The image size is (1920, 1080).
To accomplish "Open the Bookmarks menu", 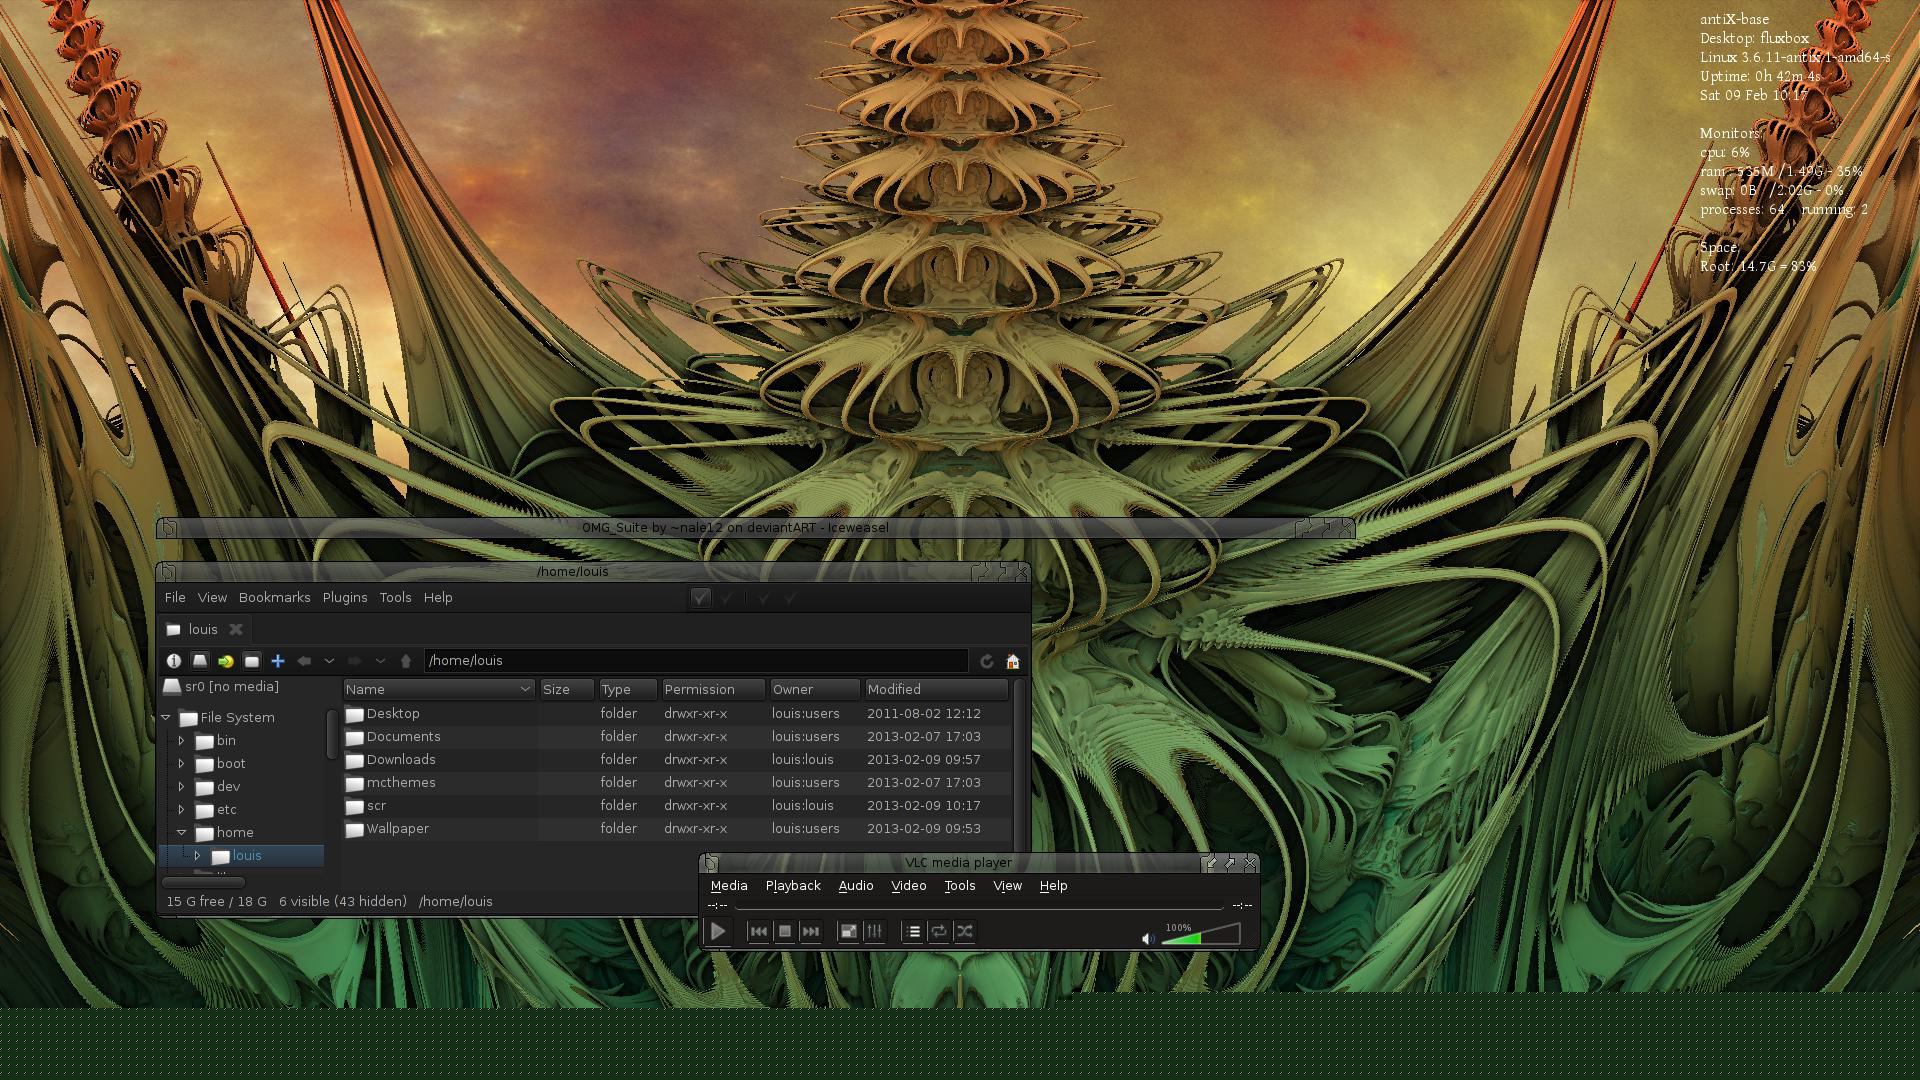I will pyautogui.click(x=274, y=597).
